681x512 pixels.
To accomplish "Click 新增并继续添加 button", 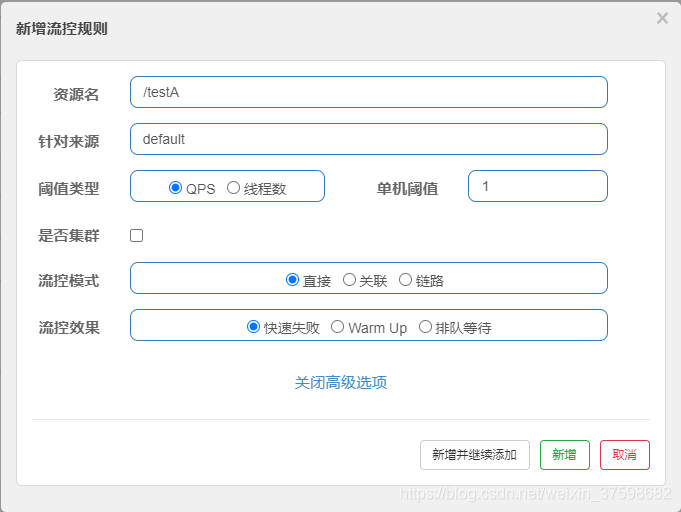I will coord(475,455).
